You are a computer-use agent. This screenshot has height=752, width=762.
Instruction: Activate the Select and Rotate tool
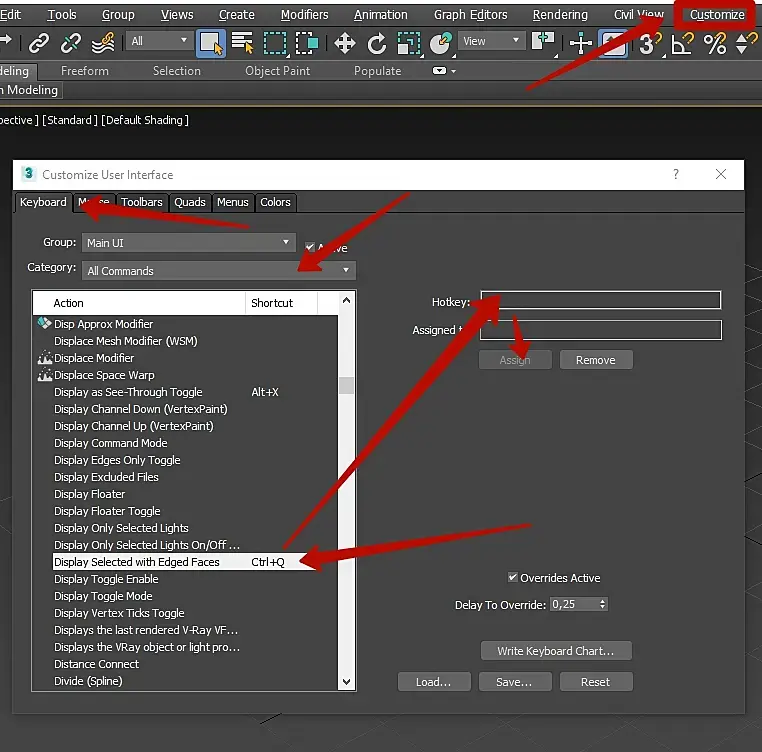pyautogui.click(x=377, y=43)
